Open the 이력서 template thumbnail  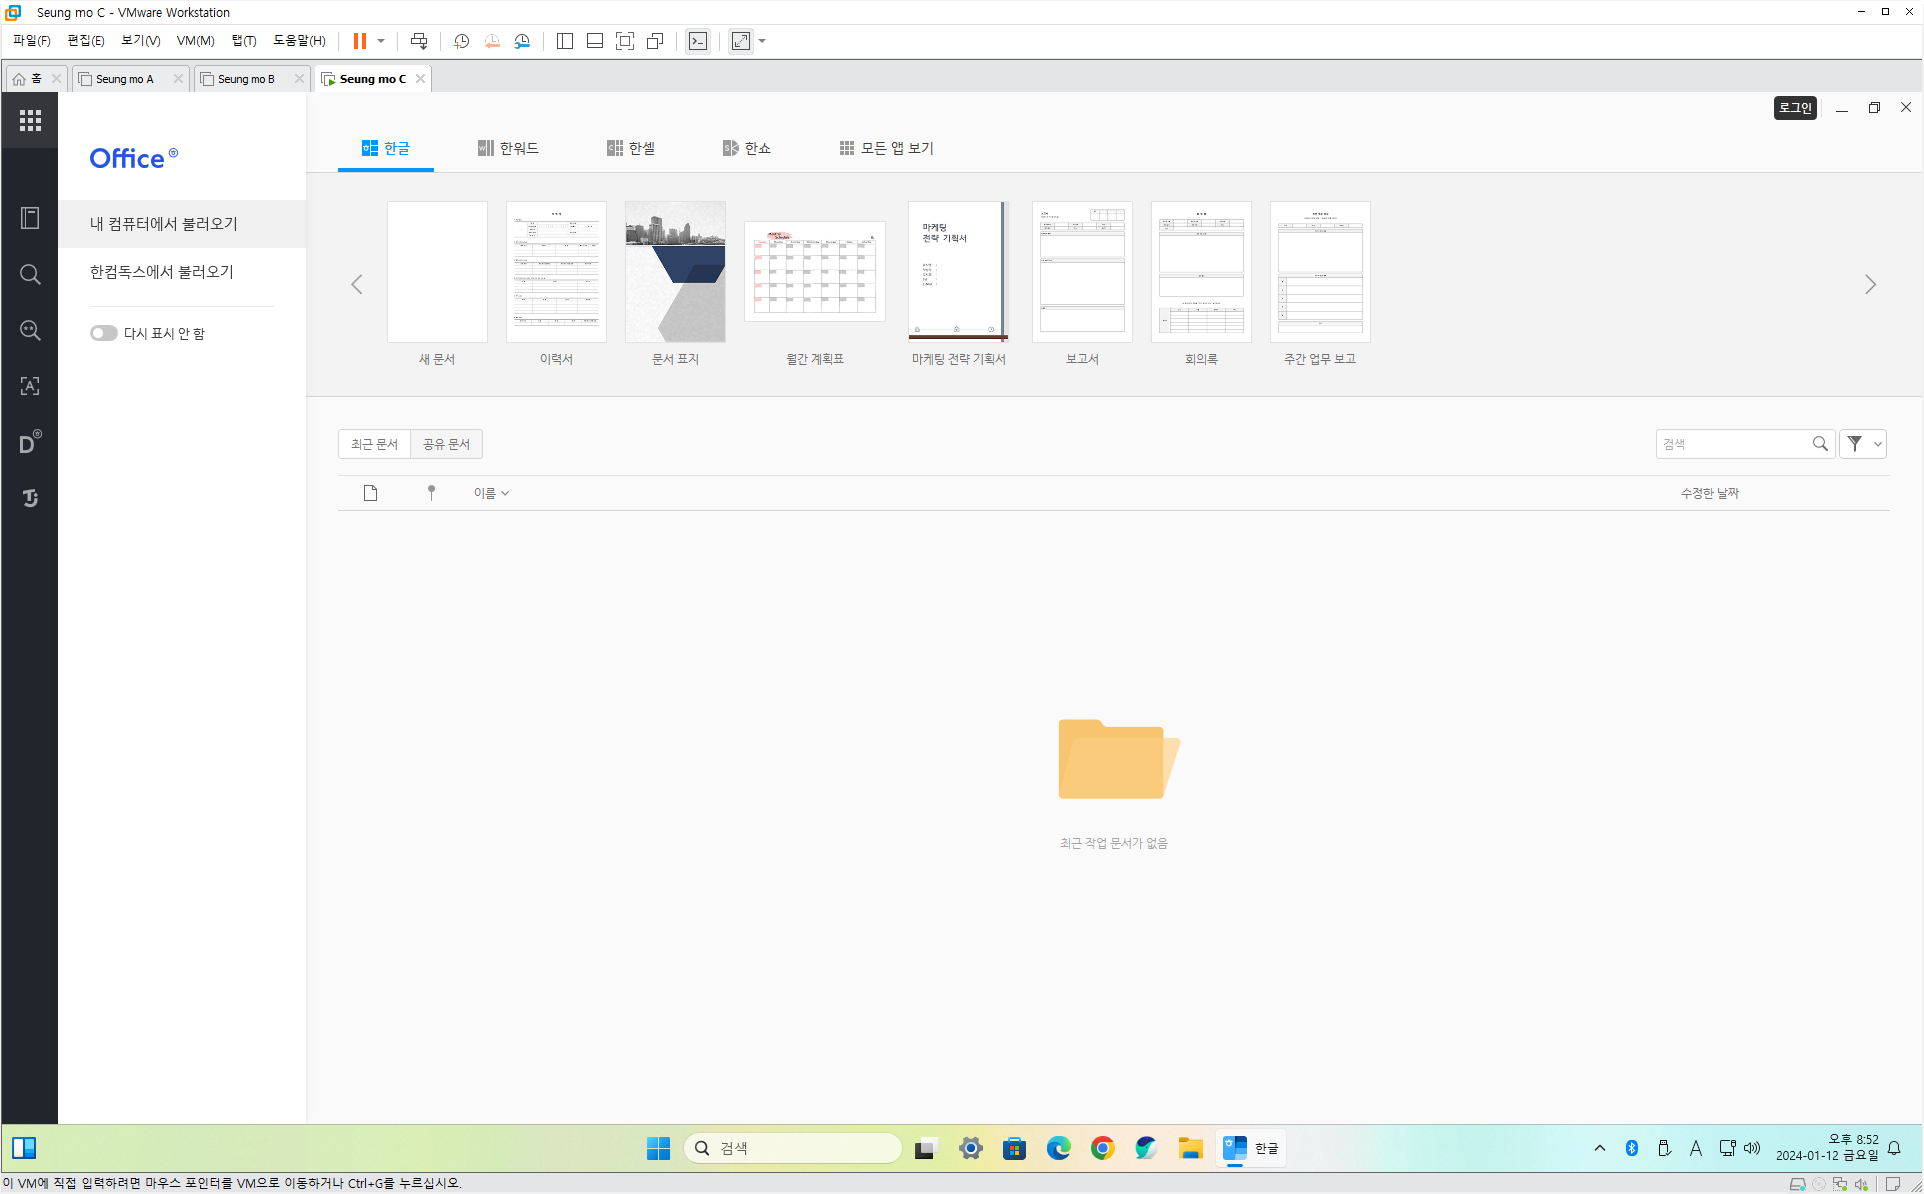[556, 272]
